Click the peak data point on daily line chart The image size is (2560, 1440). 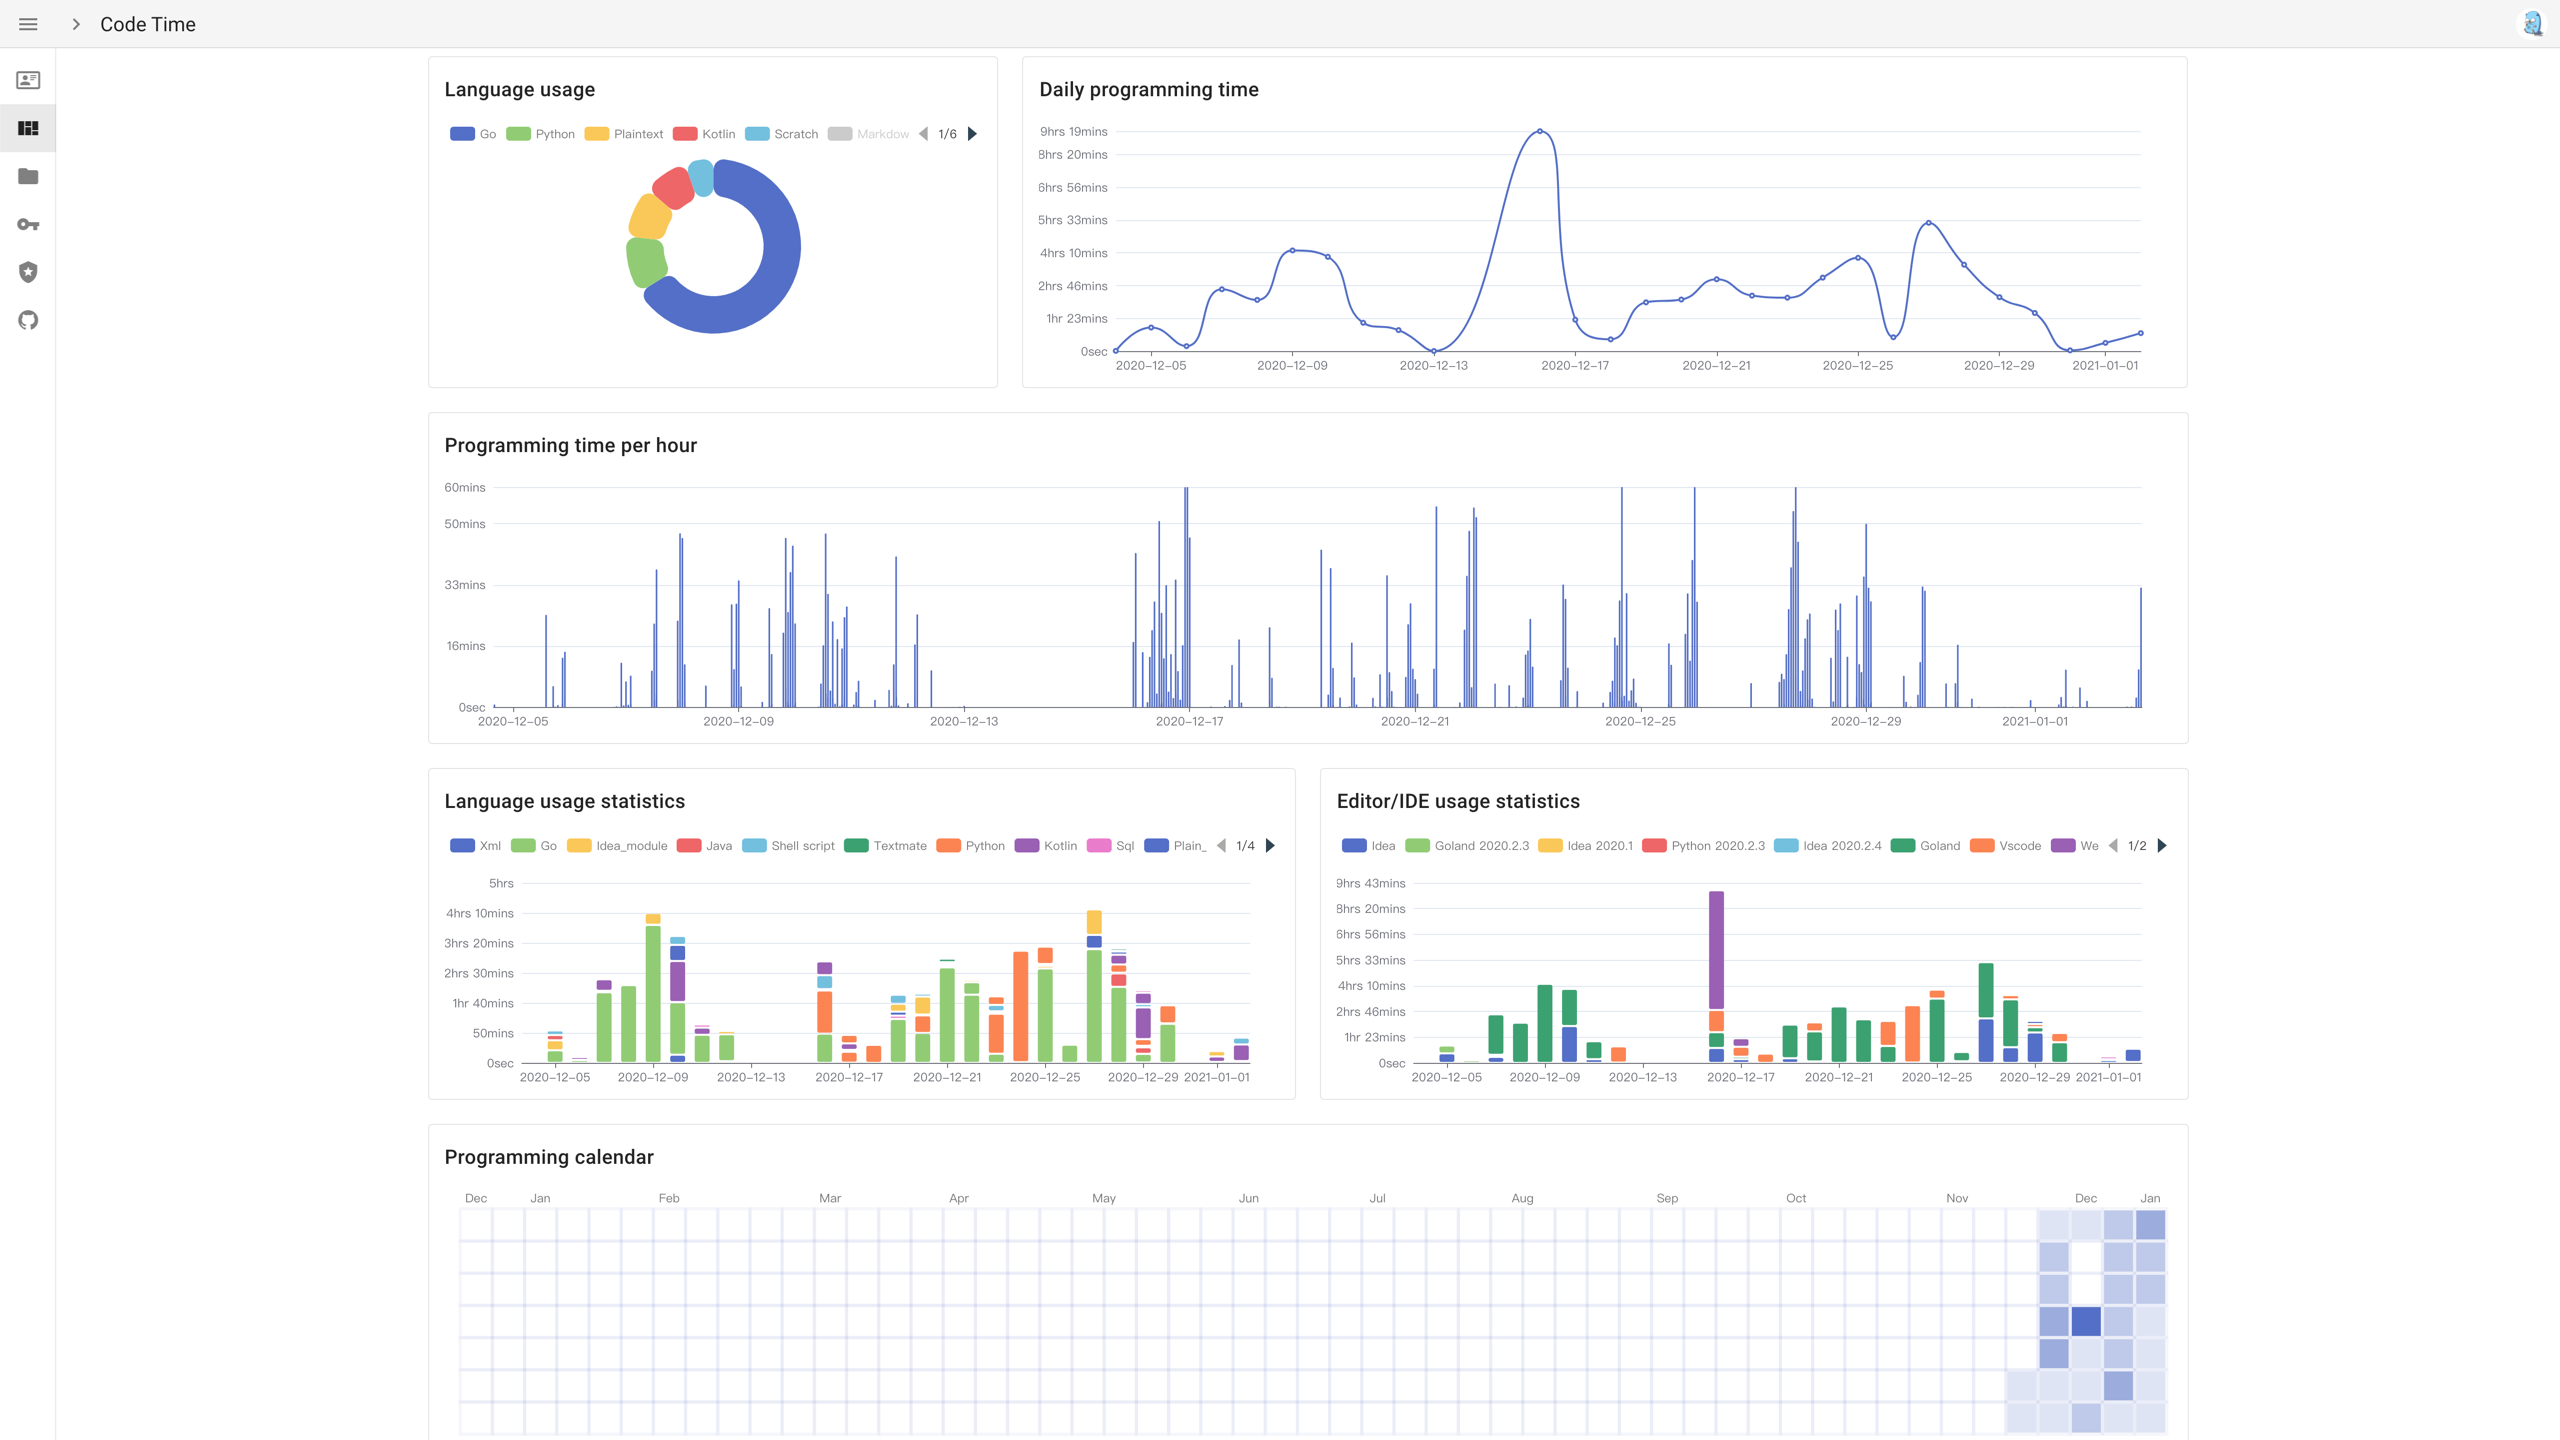point(1540,131)
